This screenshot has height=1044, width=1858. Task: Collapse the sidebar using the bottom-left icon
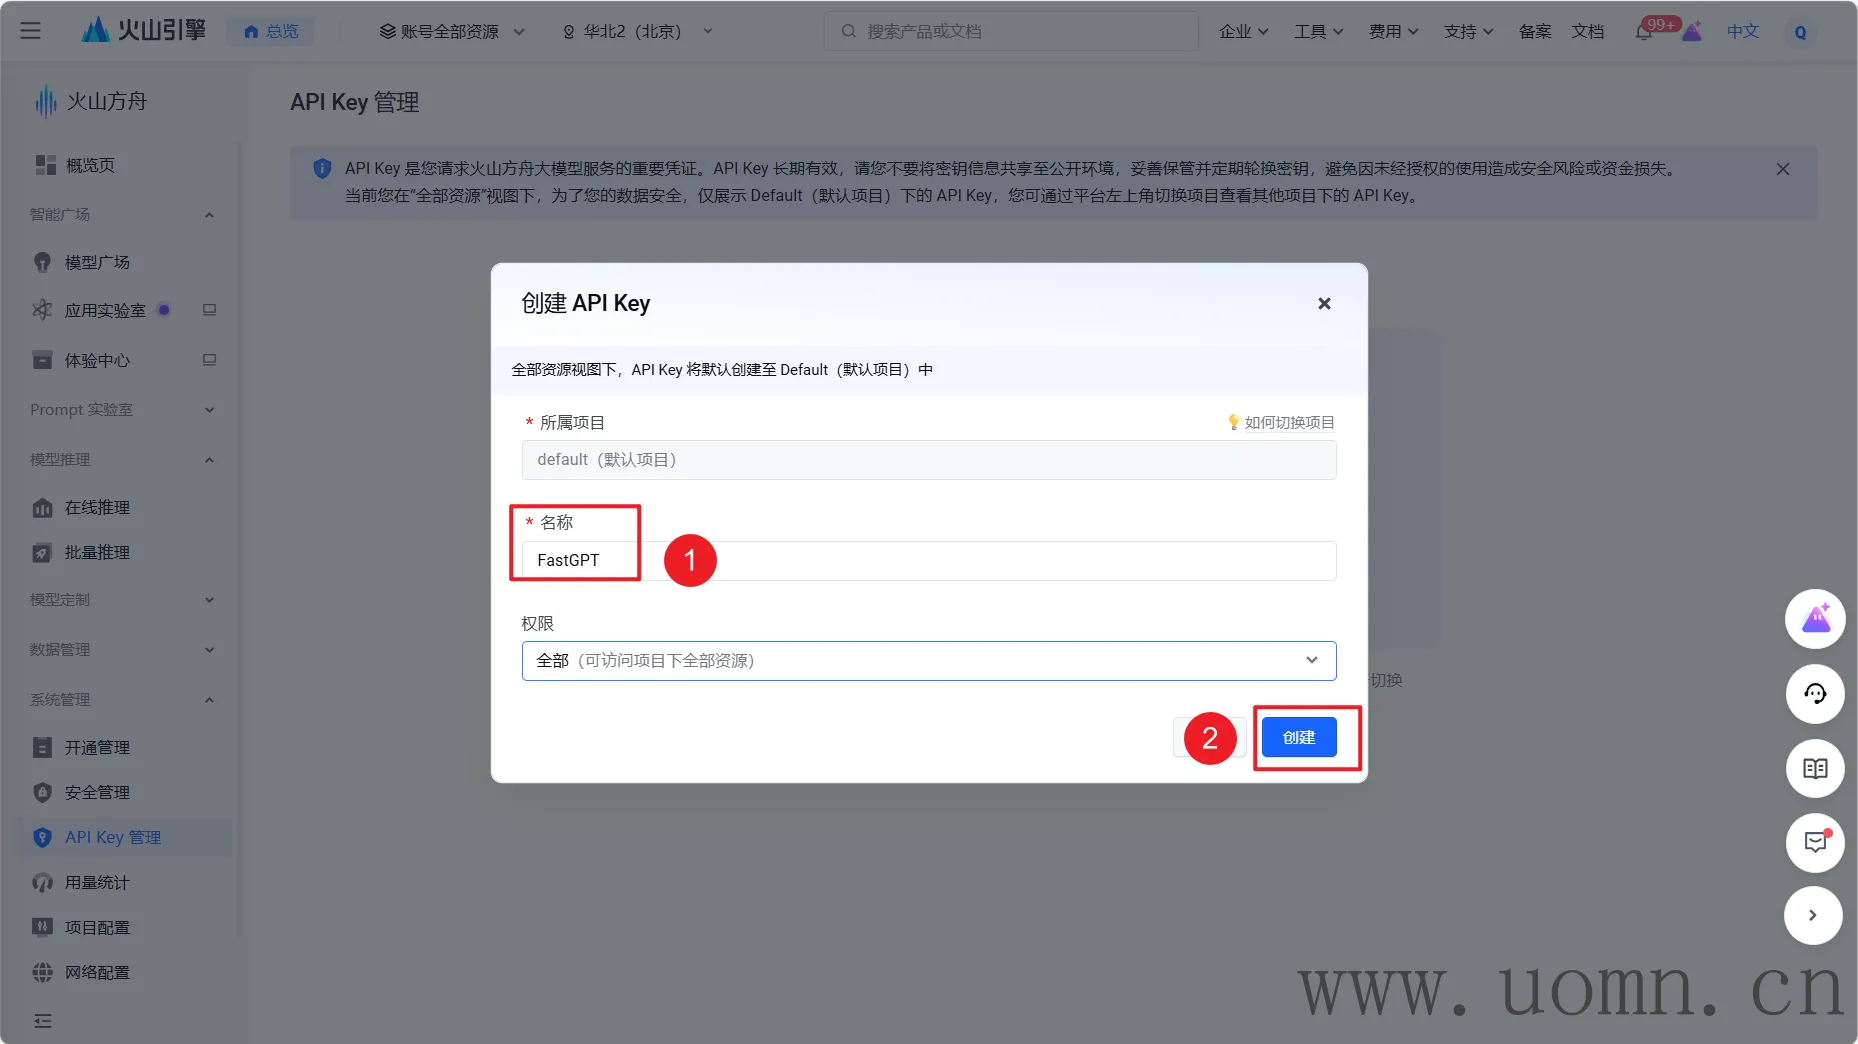(43, 1020)
